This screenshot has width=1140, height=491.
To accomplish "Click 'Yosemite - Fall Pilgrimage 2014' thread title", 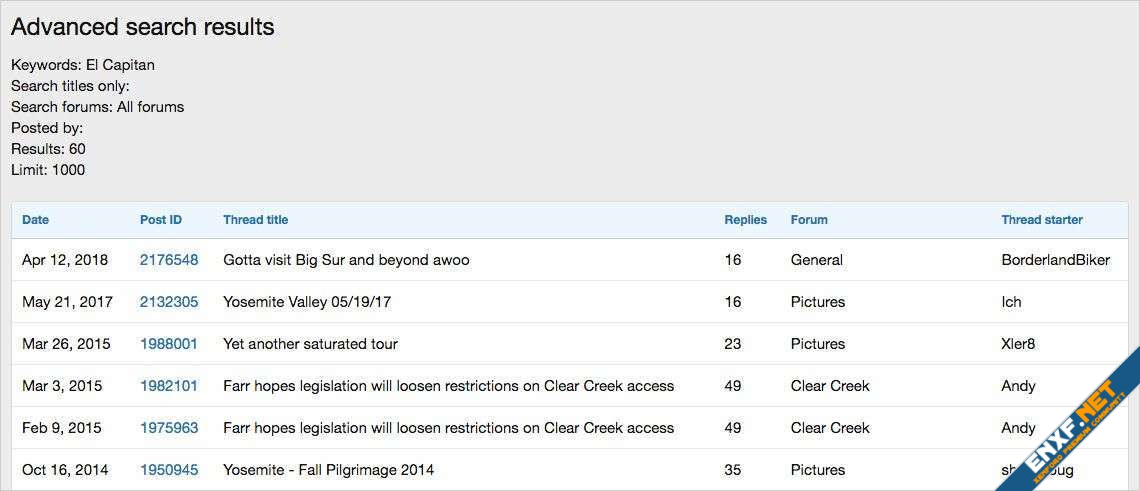I will (328, 470).
